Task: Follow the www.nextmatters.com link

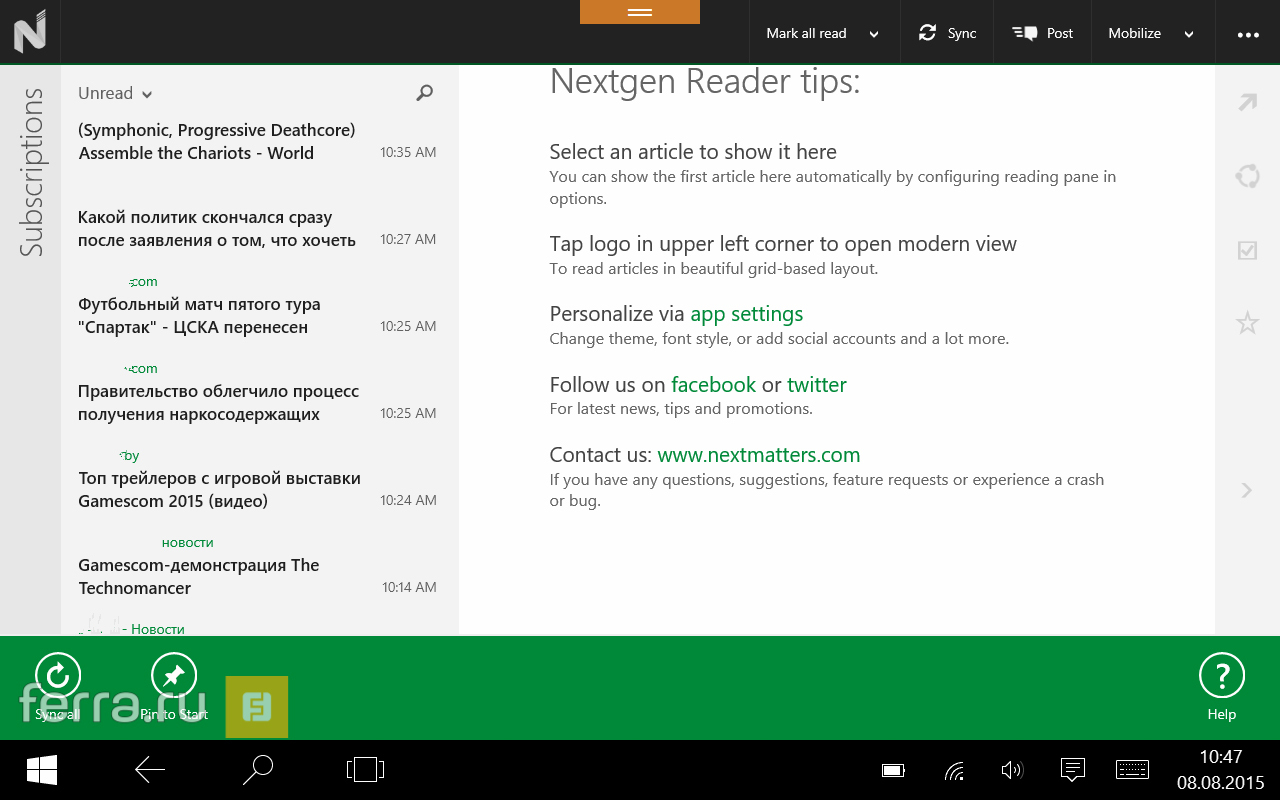Action: click(x=758, y=455)
